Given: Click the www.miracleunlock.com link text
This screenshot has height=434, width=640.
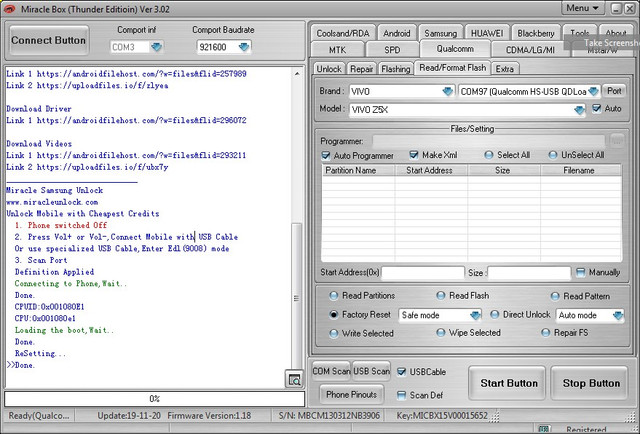Looking at the screenshot, I should (52, 202).
